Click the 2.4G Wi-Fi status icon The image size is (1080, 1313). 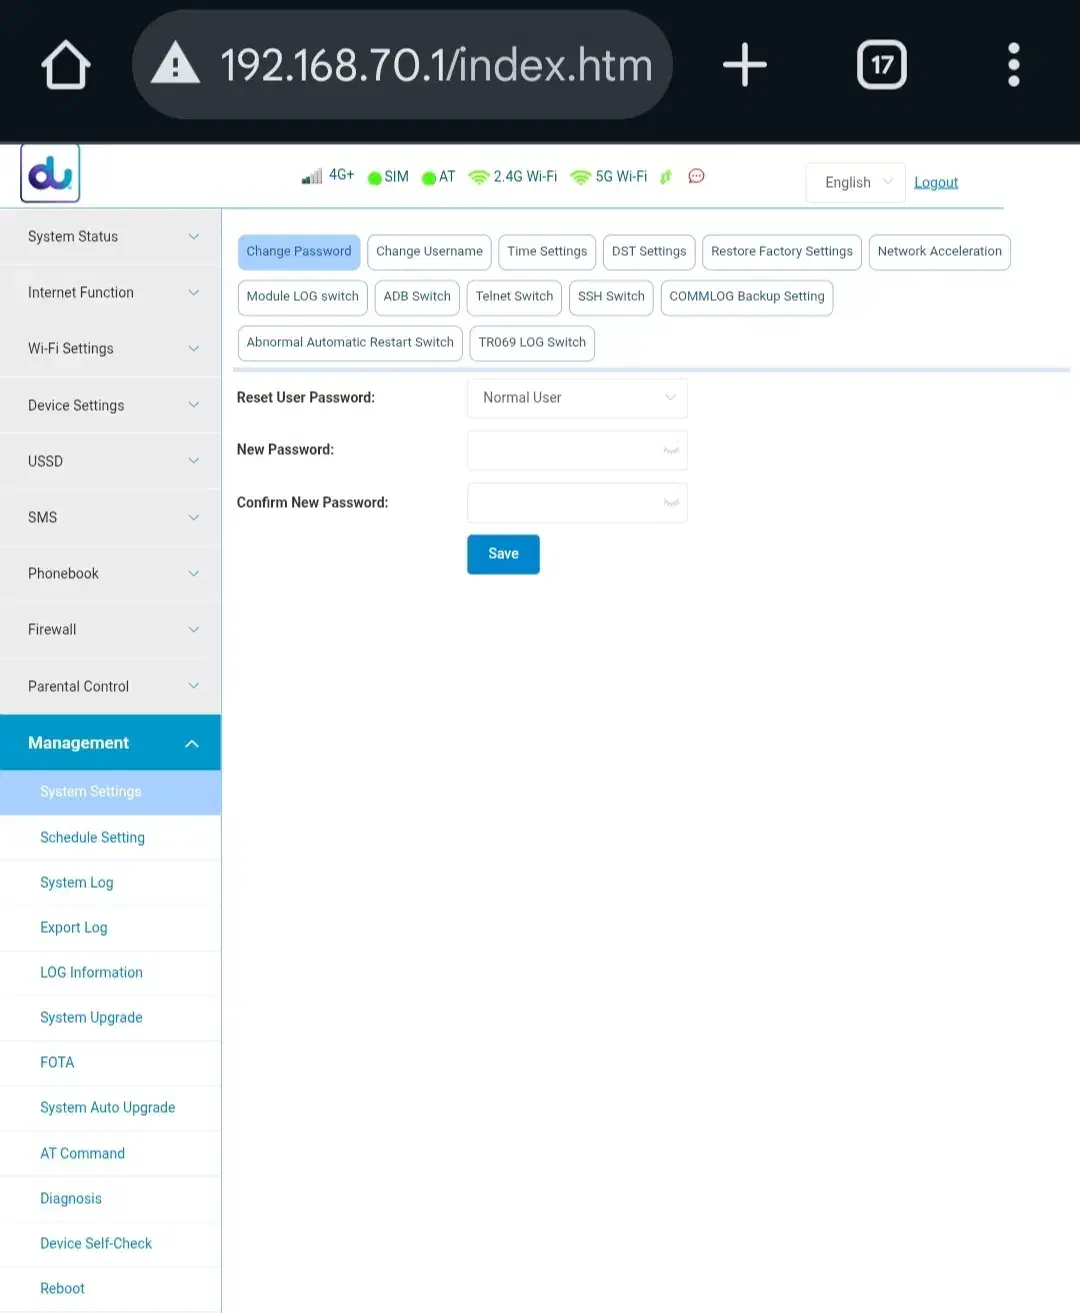pyautogui.click(x=479, y=177)
